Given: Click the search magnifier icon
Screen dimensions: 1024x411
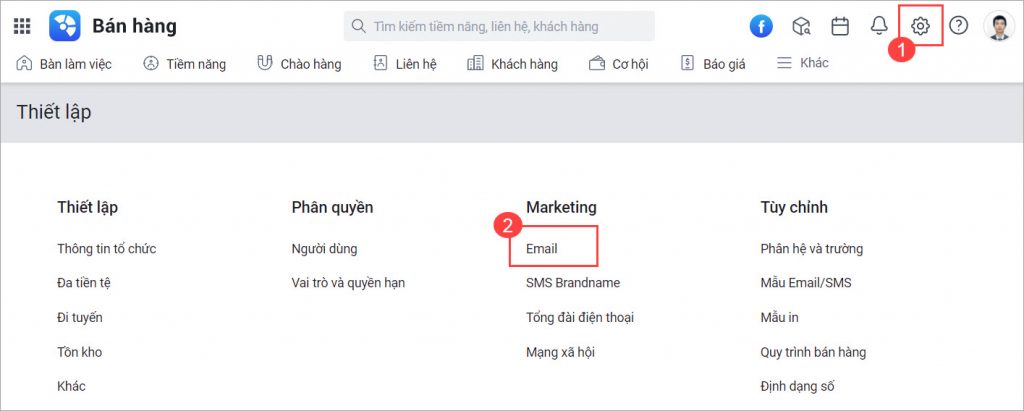Looking at the screenshot, I should click(358, 26).
